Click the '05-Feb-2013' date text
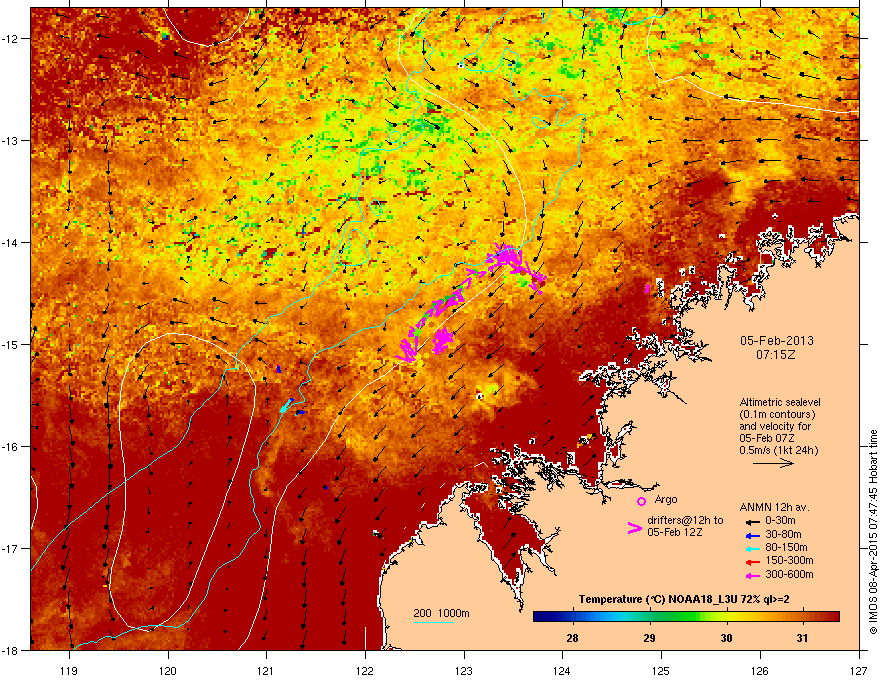Viewport: 880px width, 680px height. click(776, 341)
